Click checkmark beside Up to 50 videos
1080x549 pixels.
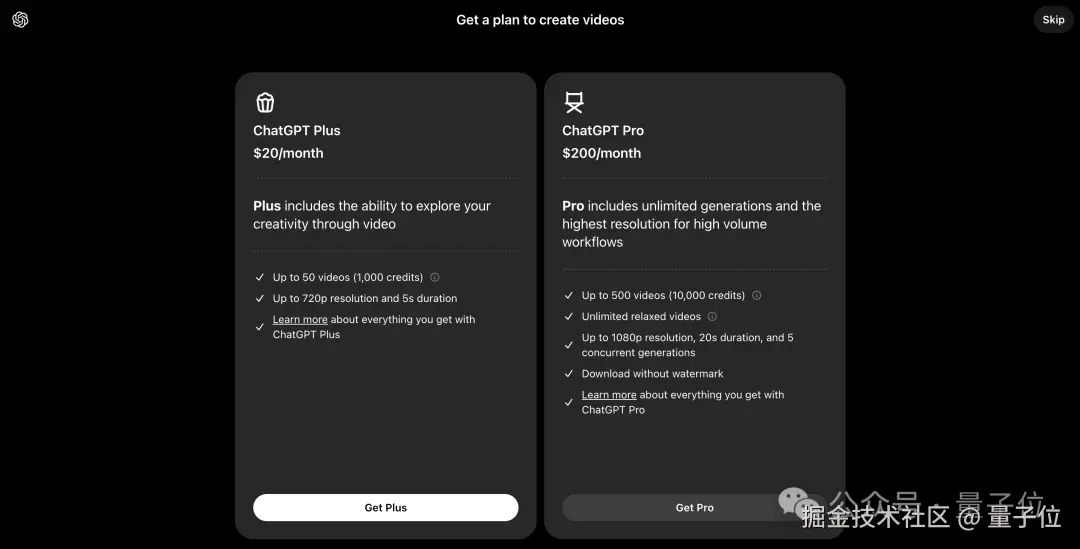[260, 278]
